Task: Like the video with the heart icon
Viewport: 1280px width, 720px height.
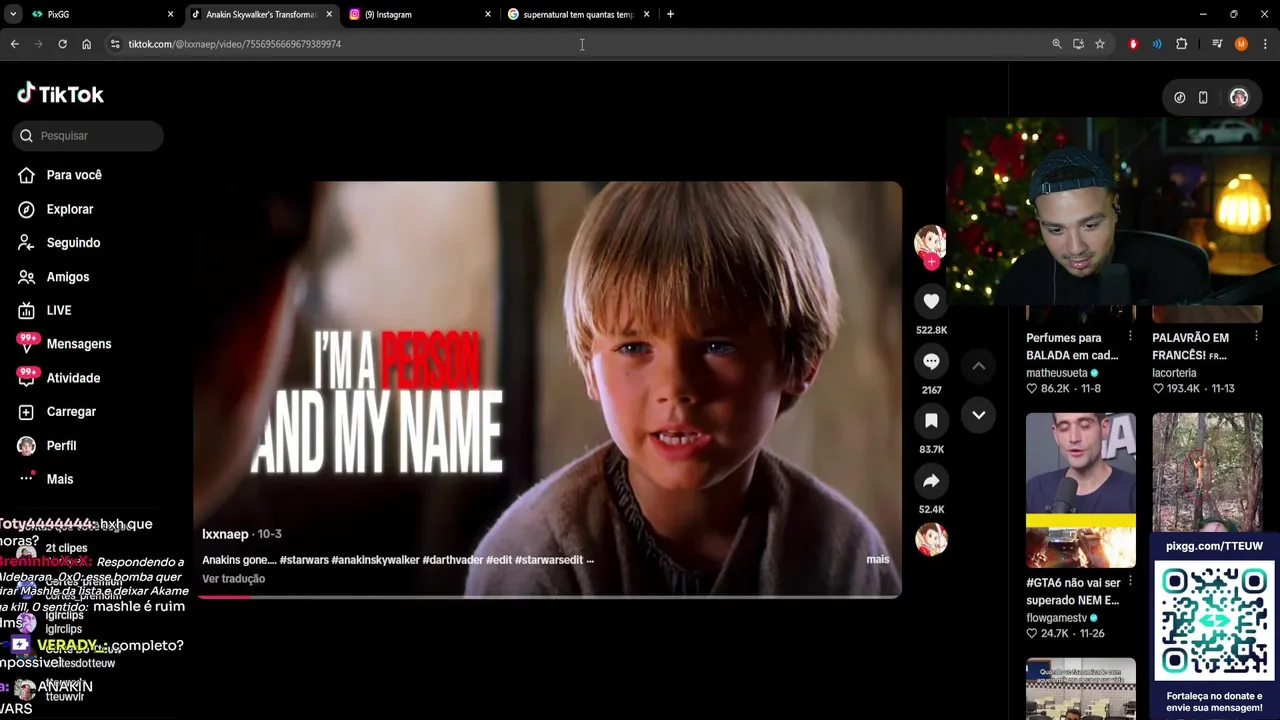Action: (931, 301)
